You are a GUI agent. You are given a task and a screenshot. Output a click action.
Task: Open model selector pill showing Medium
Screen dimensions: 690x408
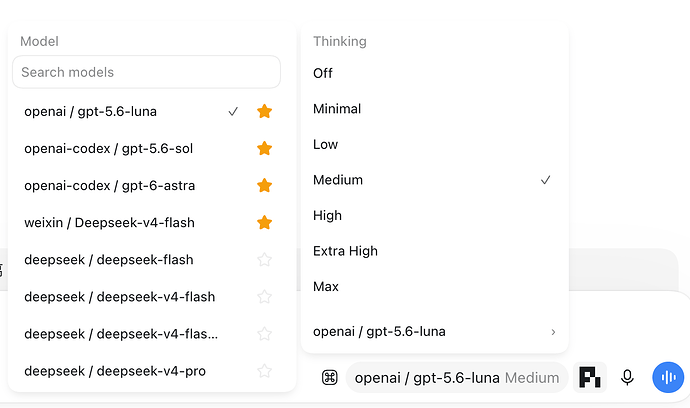point(457,378)
